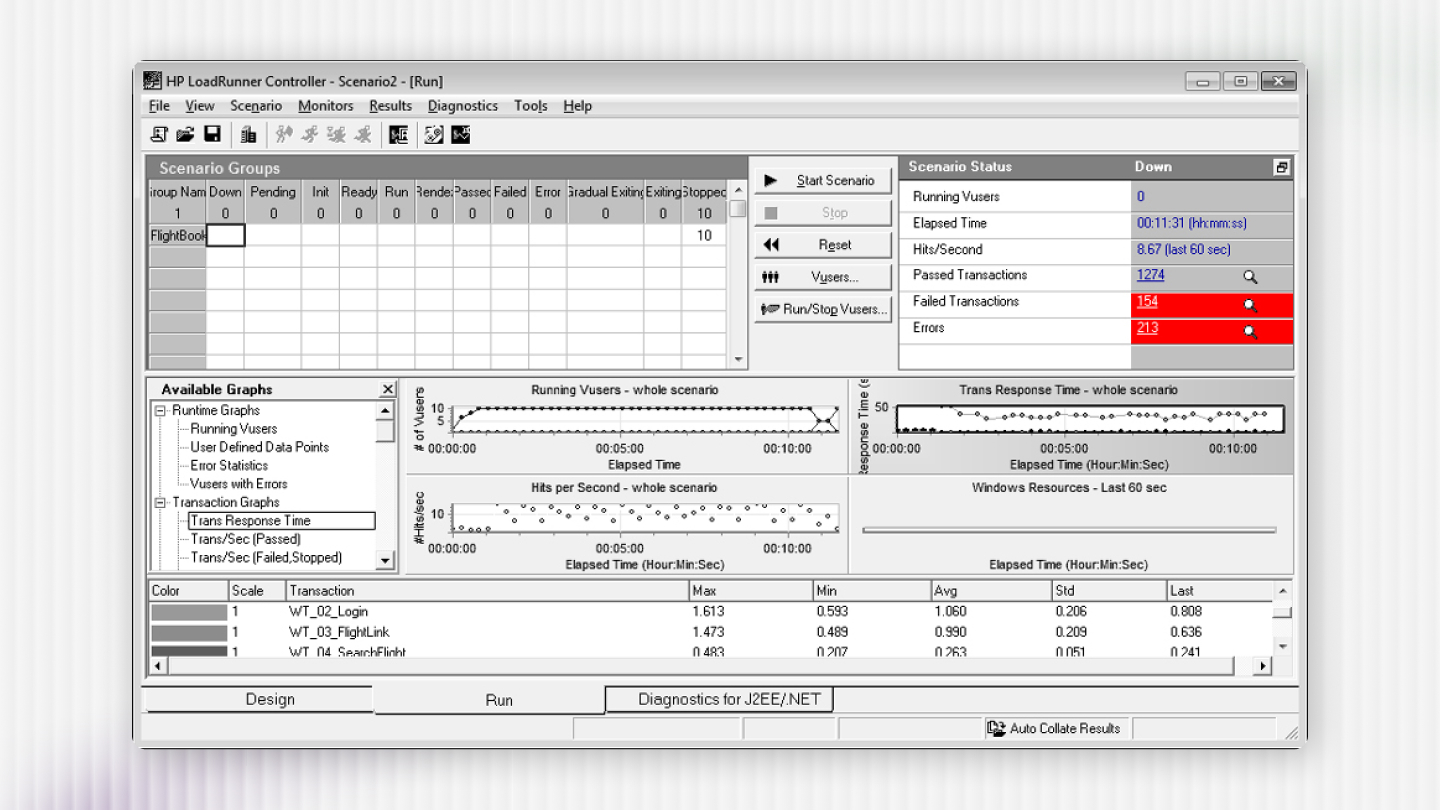Open the 213 errors link

click(x=1147, y=328)
